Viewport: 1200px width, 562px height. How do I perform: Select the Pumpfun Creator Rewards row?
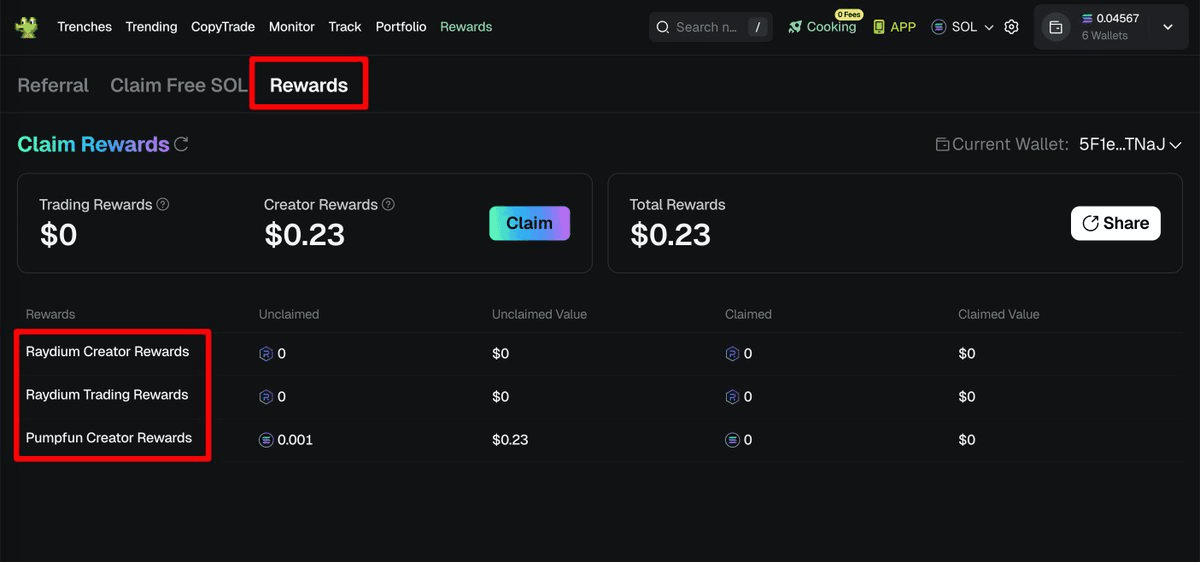point(109,438)
